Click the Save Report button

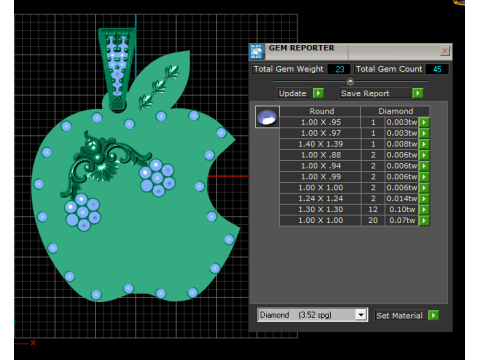(375, 93)
